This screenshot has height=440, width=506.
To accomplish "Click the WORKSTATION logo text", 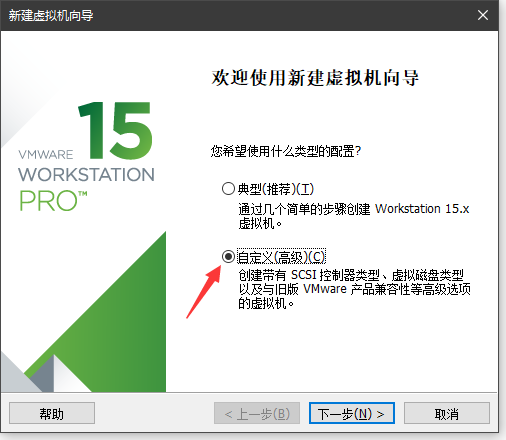I will pyautogui.click(x=86, y=174).
